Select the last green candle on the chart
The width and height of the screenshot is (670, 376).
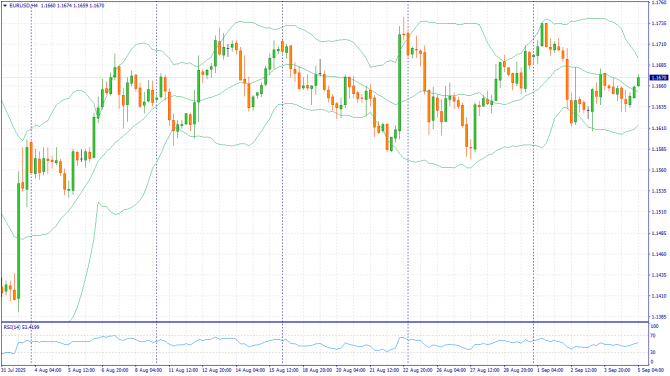[638, 80]
